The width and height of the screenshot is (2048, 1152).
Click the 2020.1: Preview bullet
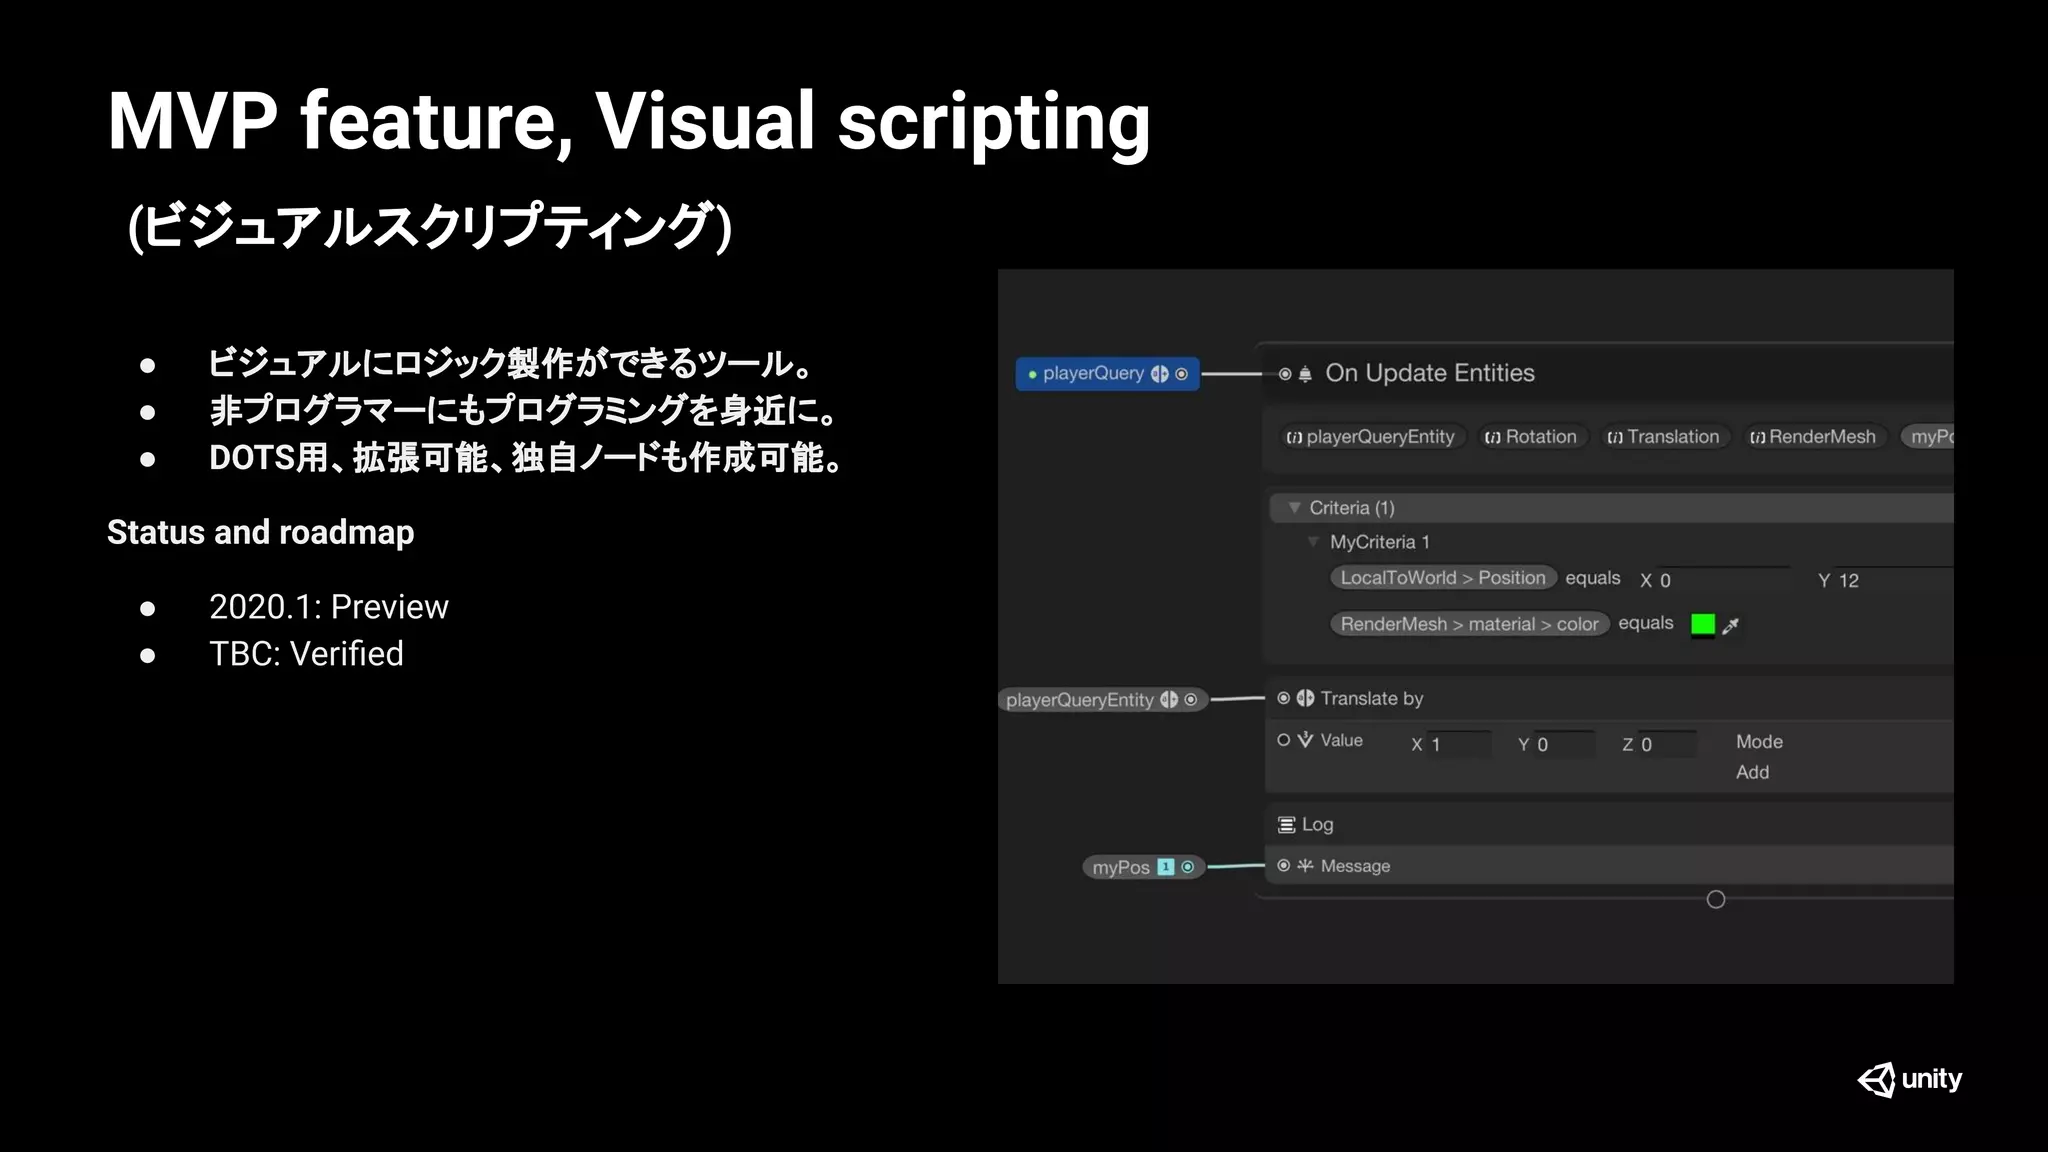pyautogui.click(x=328, y=607)
